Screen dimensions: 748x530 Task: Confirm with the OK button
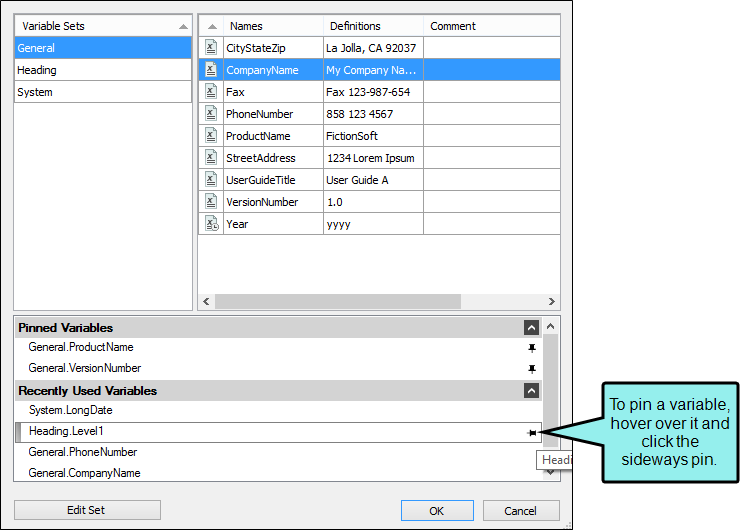pyautogui.click(x=437, y=510)
